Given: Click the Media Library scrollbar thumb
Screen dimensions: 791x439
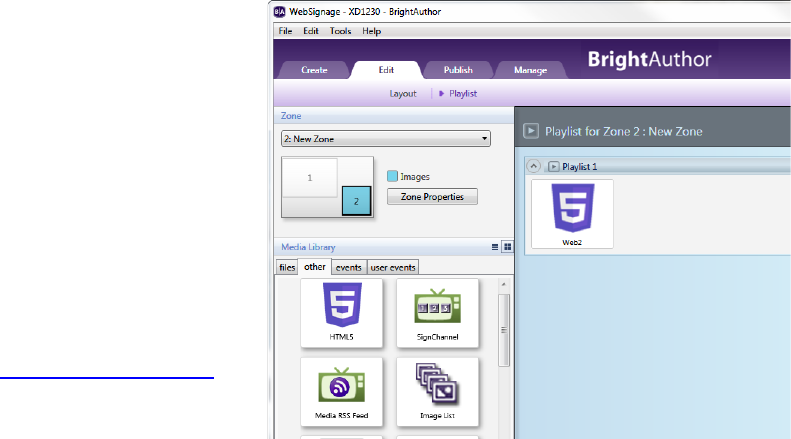Looking at the screenshot, I should (x=503, y=330).
